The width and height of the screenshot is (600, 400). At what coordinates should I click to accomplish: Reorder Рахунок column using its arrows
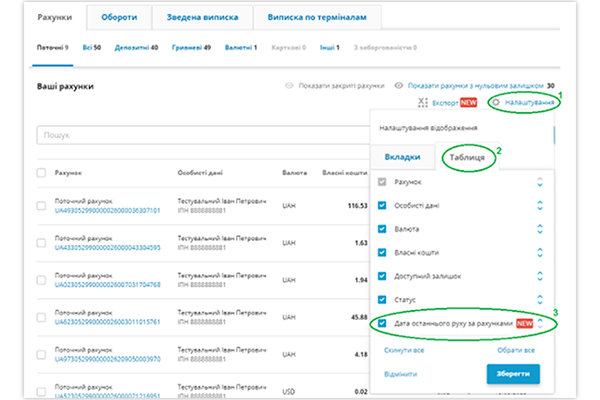point(540,182)
